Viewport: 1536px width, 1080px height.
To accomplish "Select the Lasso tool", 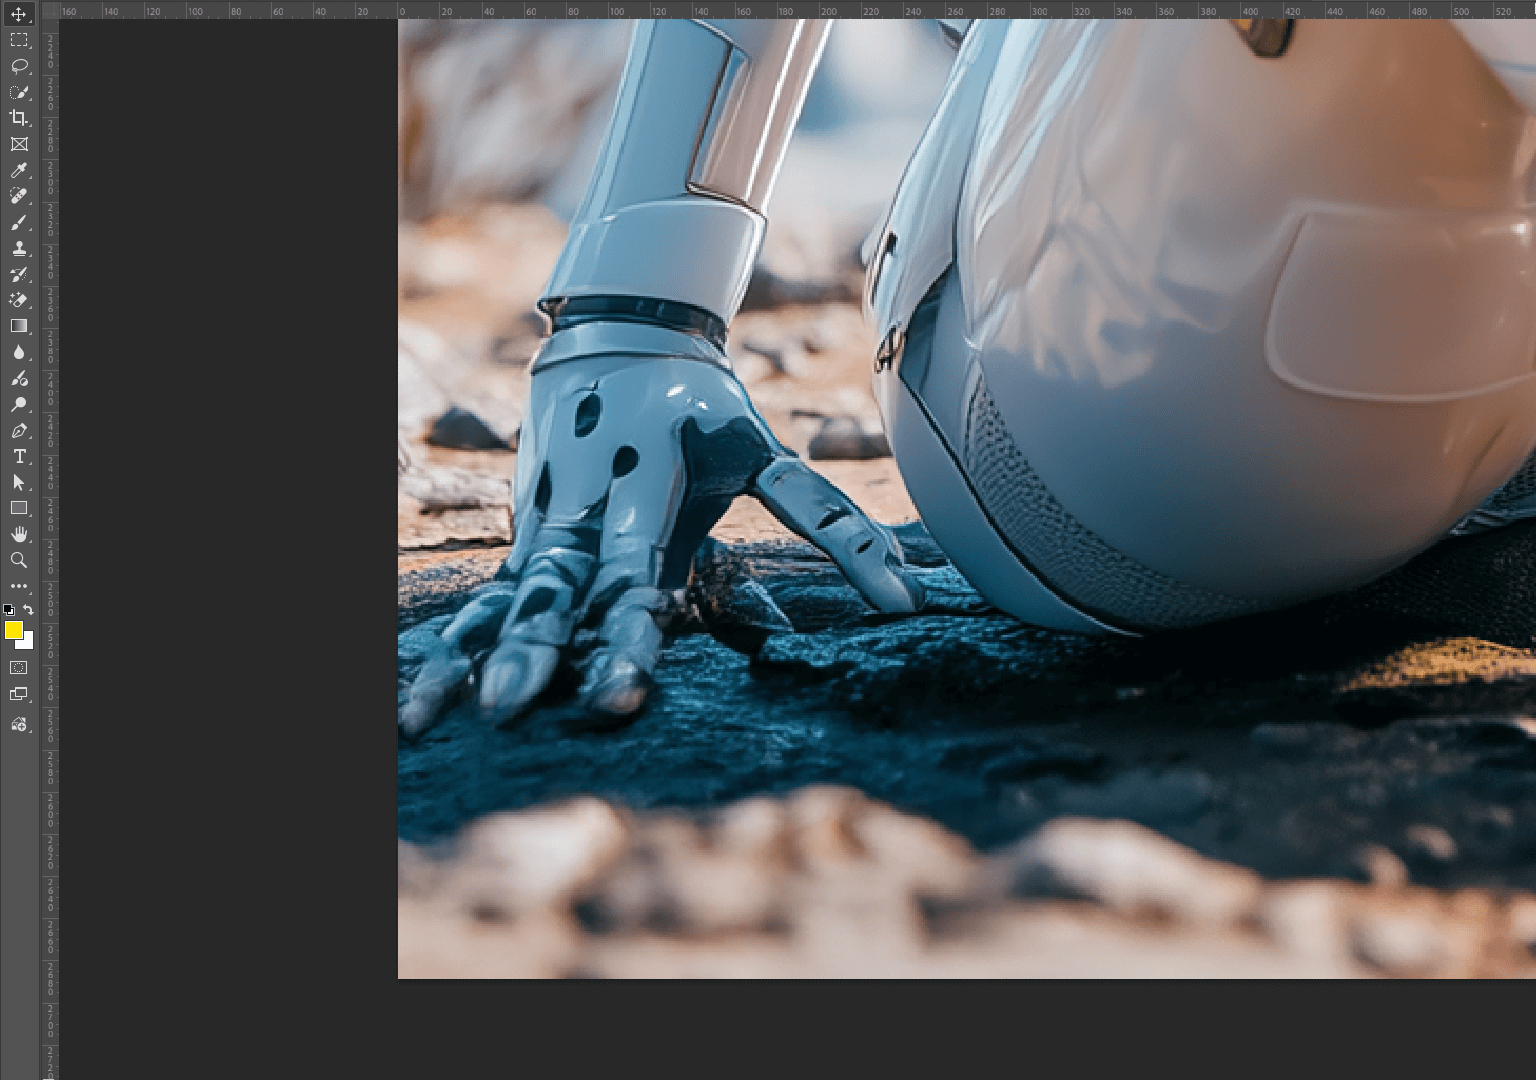I will 18,66.
